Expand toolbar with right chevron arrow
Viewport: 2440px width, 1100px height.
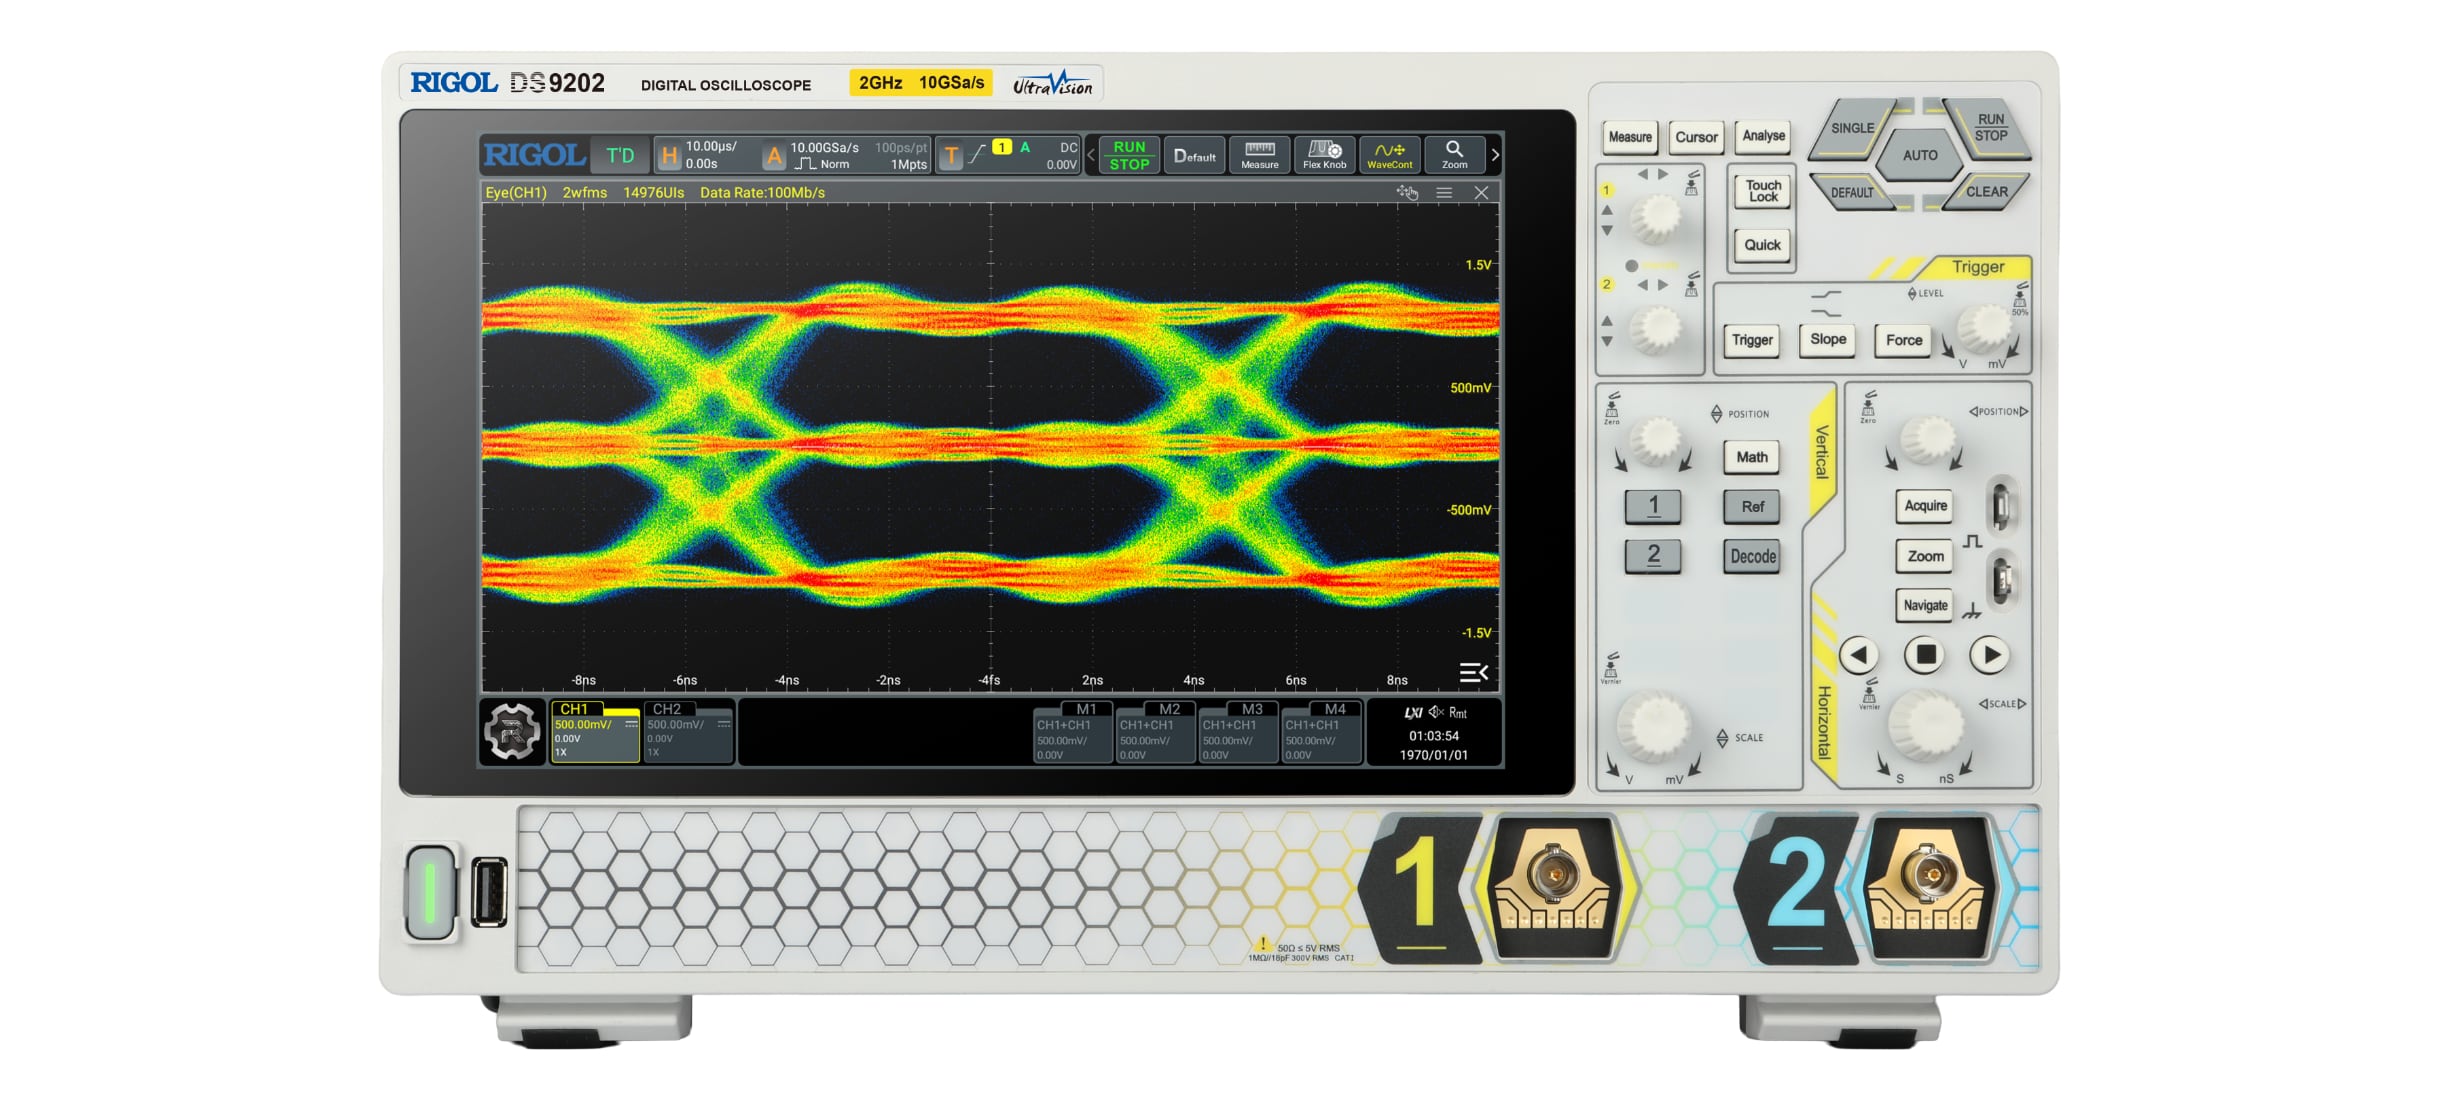[1495, 155]
